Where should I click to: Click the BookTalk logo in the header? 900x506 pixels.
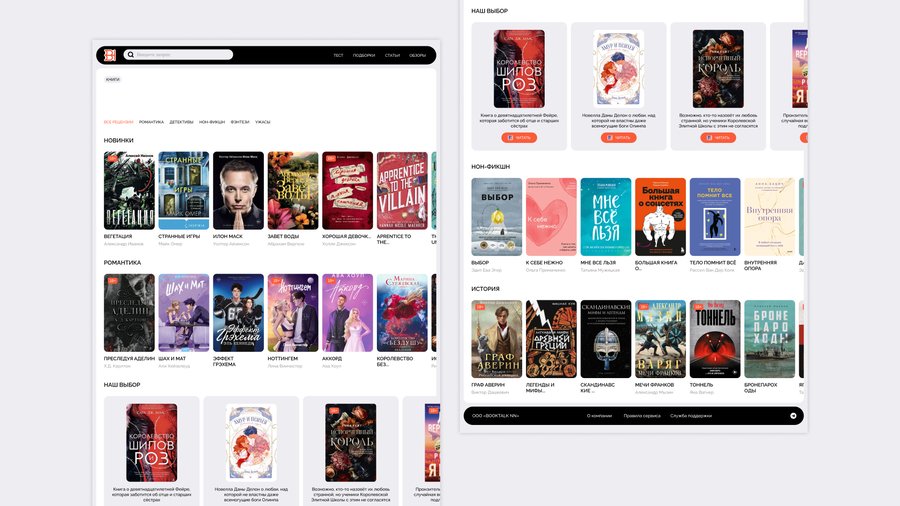110,55
